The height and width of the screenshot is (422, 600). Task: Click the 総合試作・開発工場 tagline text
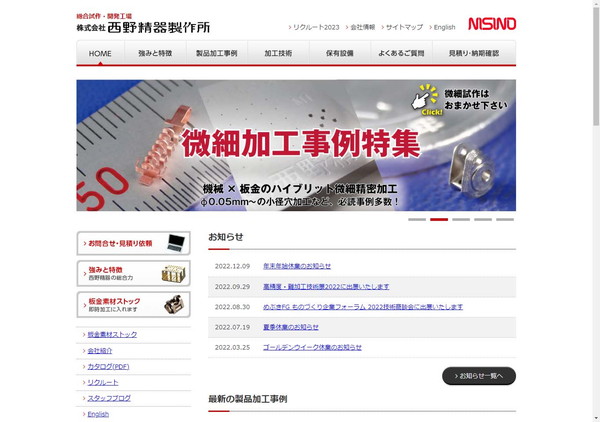point(104,16)
